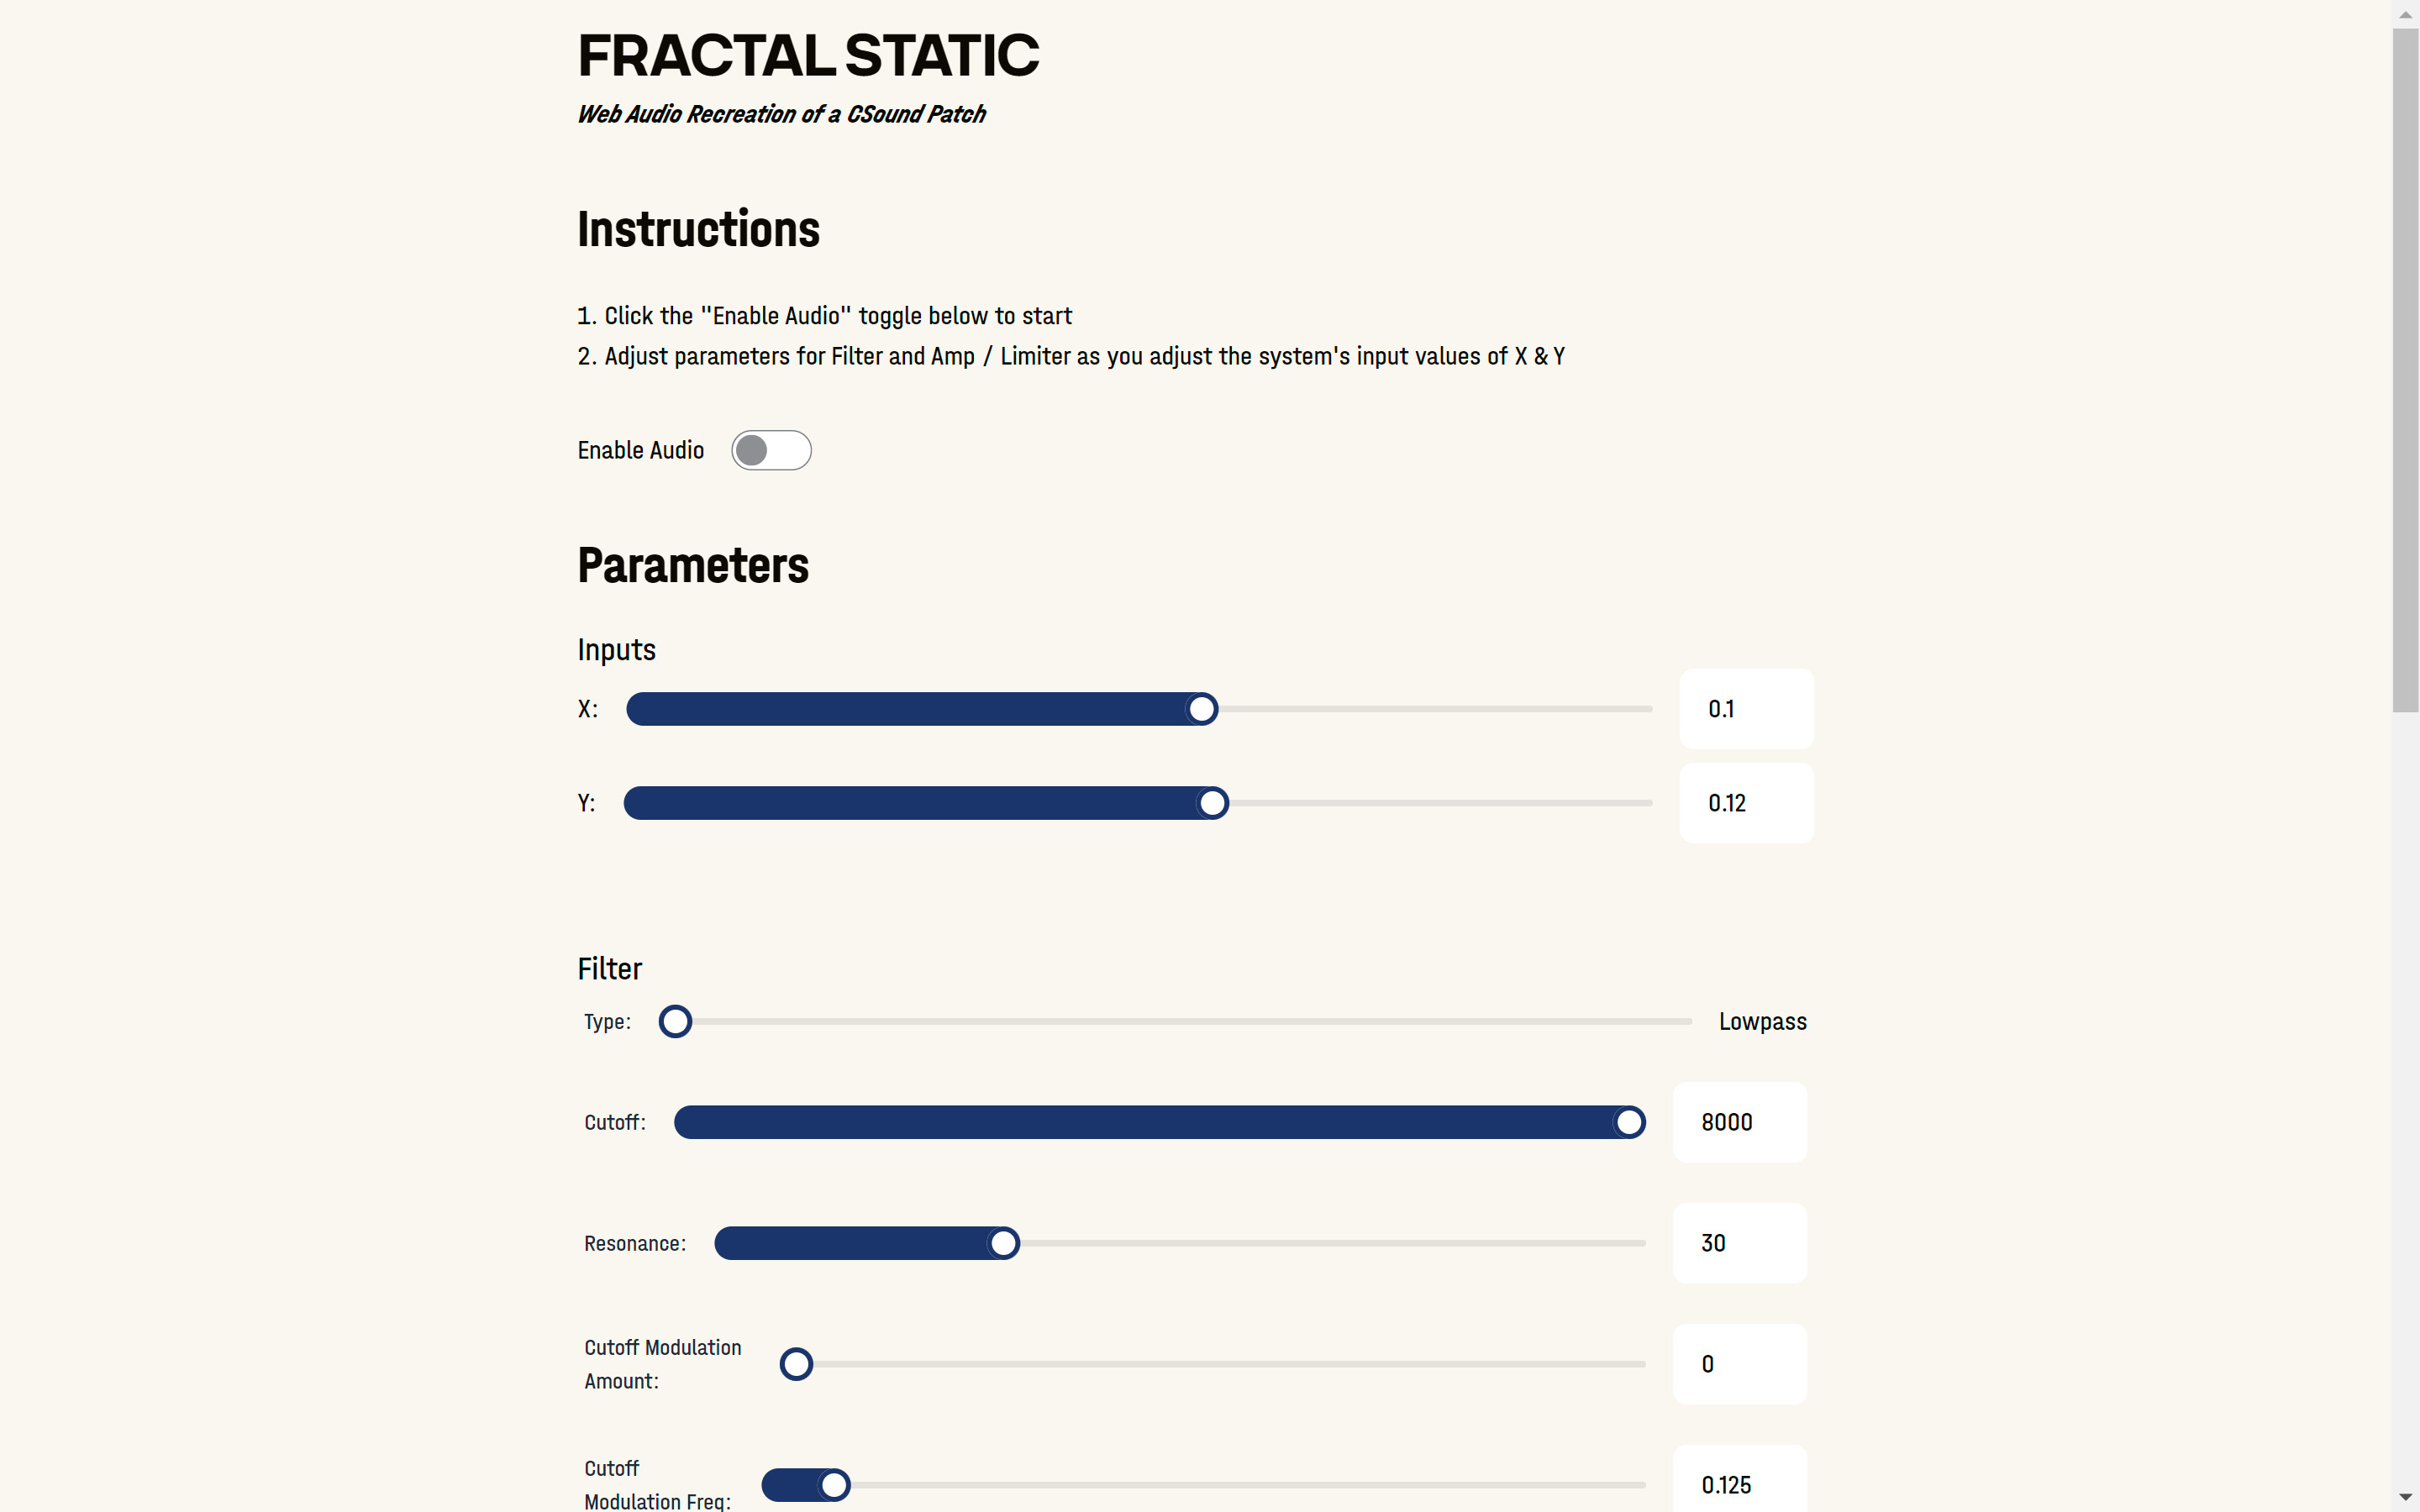
Task: Click the Cutoff Modulation Amount value field
Action: 1739,1364
